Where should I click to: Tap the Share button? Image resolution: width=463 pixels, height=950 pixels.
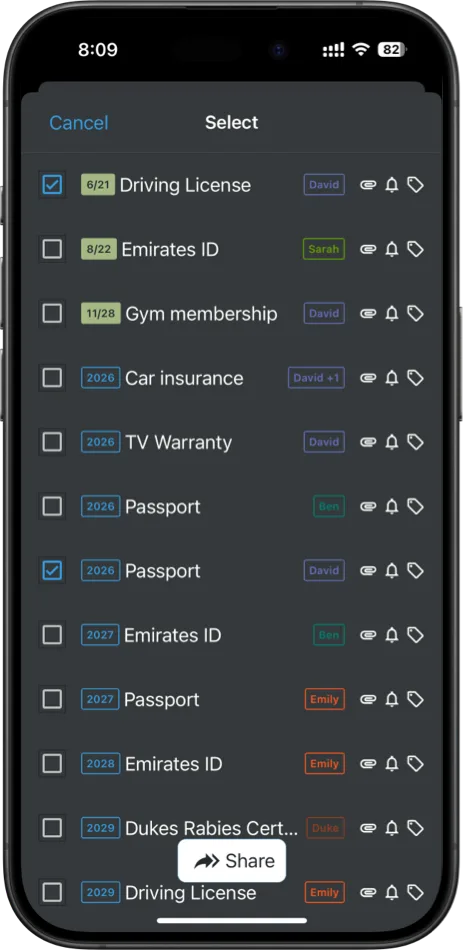pyautogui.click(x=232, y=861)
